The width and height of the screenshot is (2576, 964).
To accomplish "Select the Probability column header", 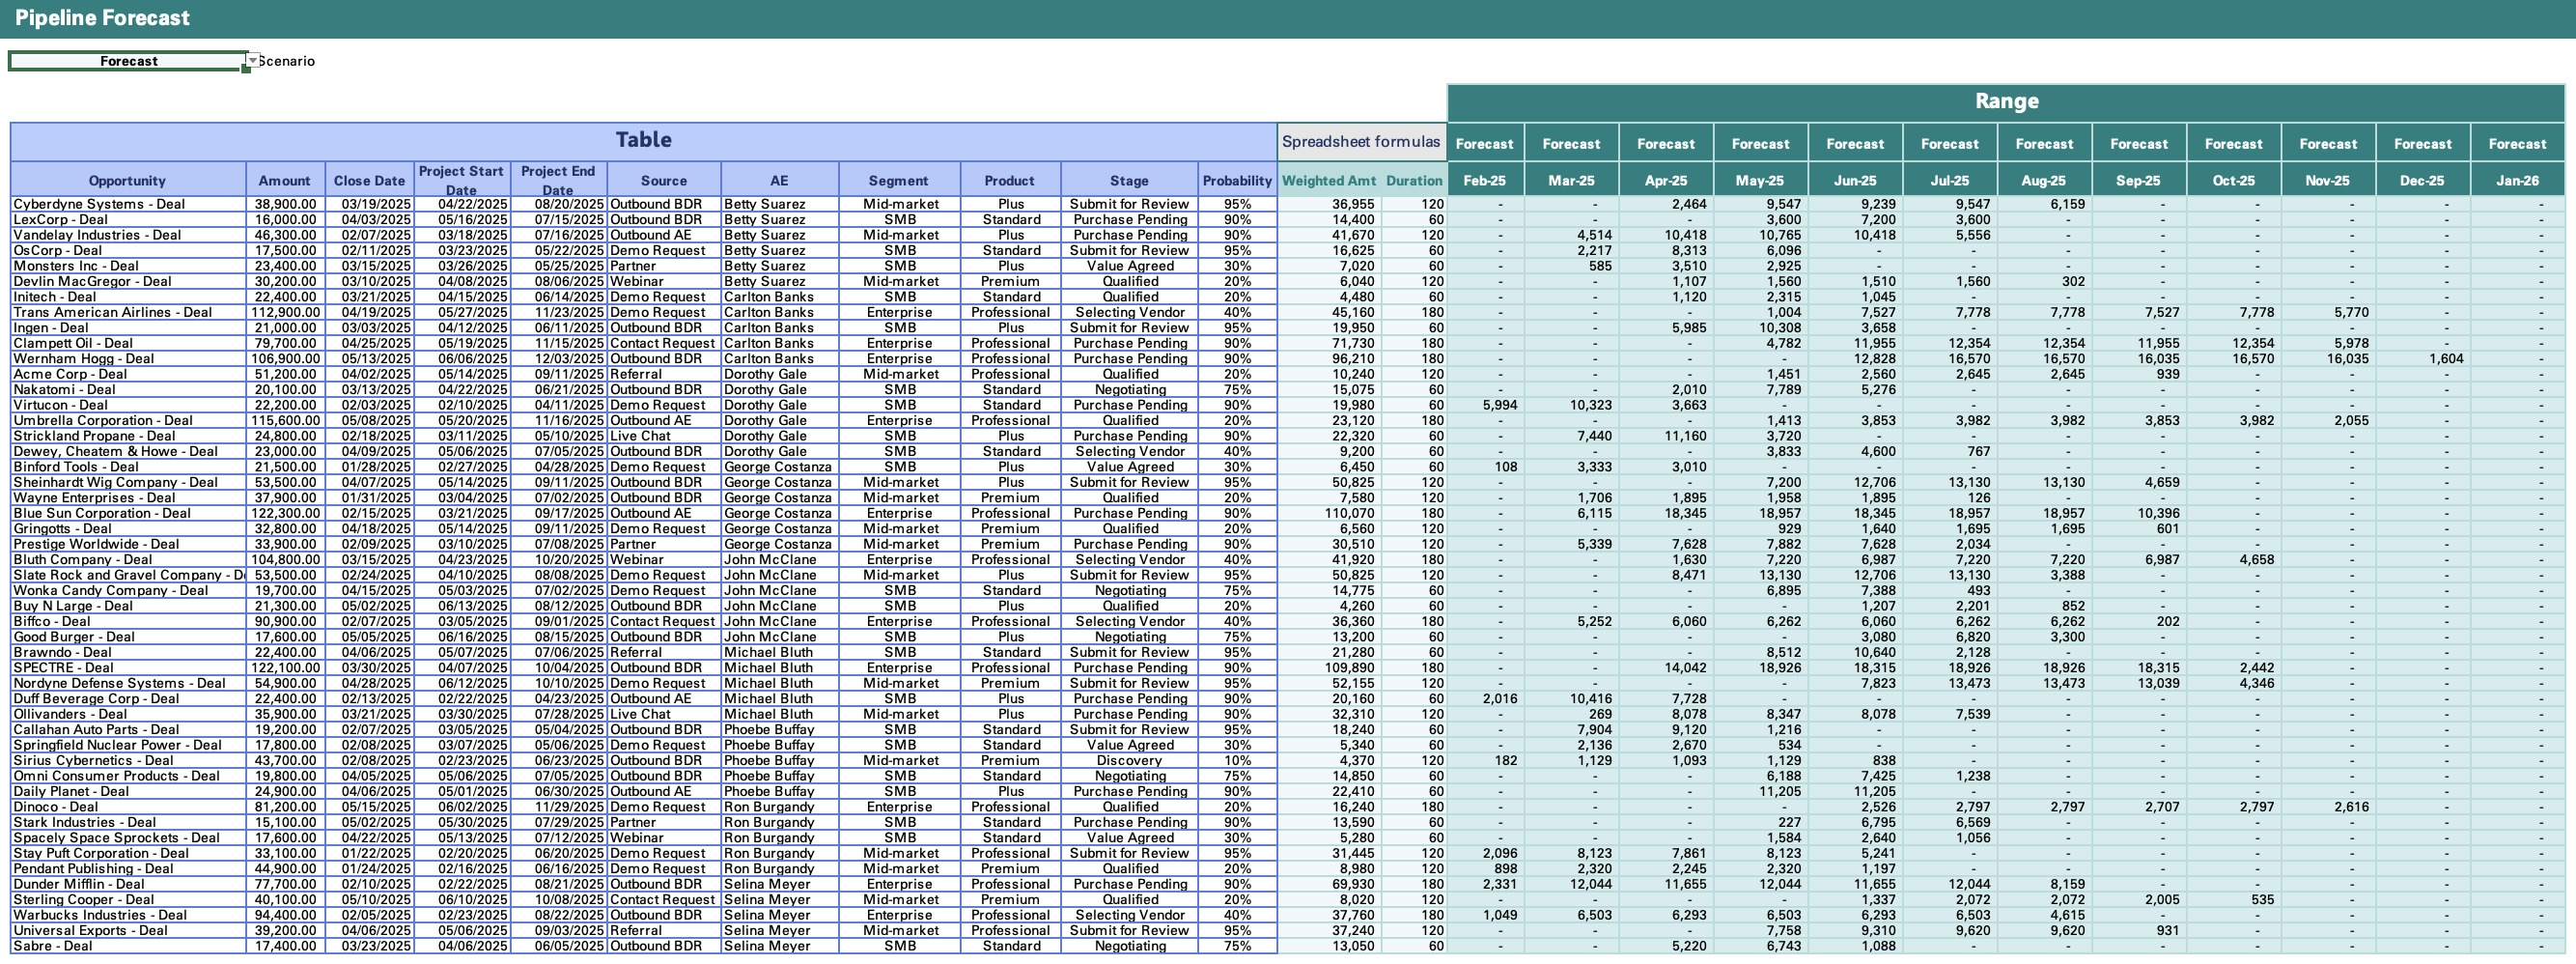I will click(1237, 180).
